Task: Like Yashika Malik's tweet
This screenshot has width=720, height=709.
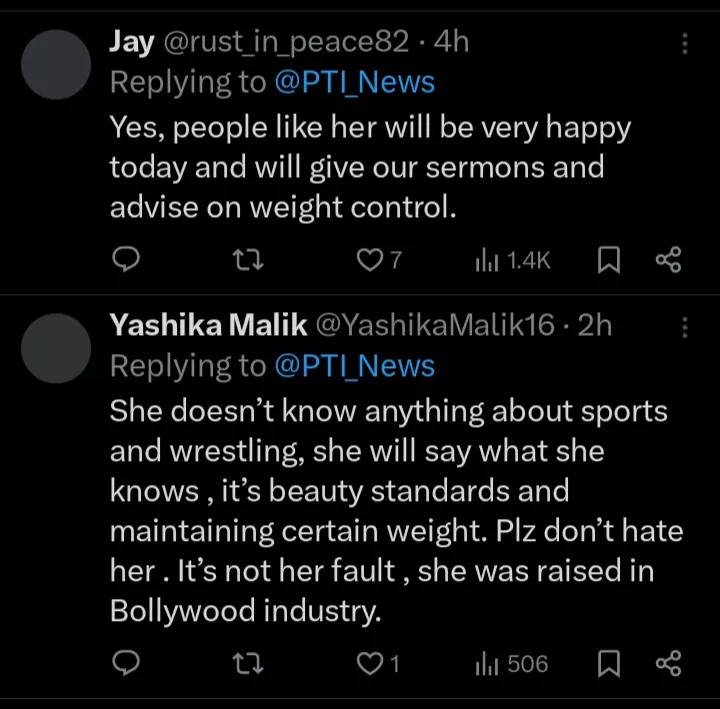Action: pyautogui.click(x=370, y=663)
